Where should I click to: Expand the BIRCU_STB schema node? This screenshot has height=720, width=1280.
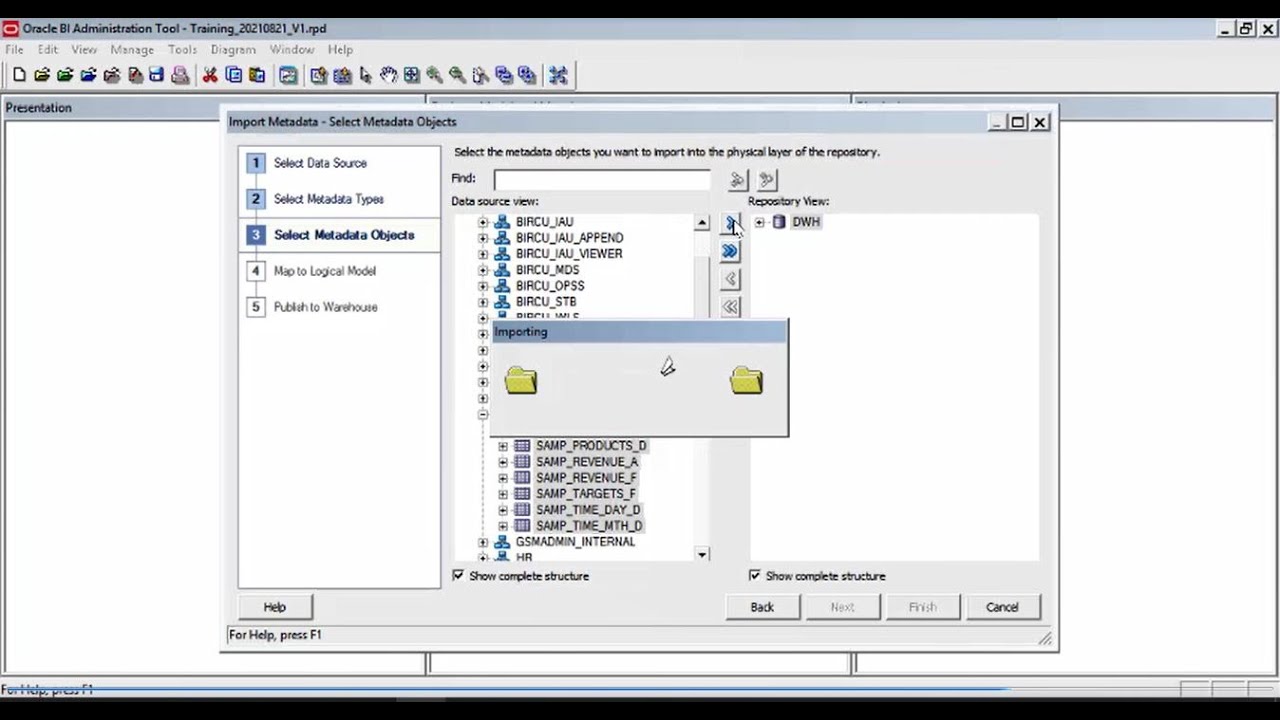pos(483,302)
